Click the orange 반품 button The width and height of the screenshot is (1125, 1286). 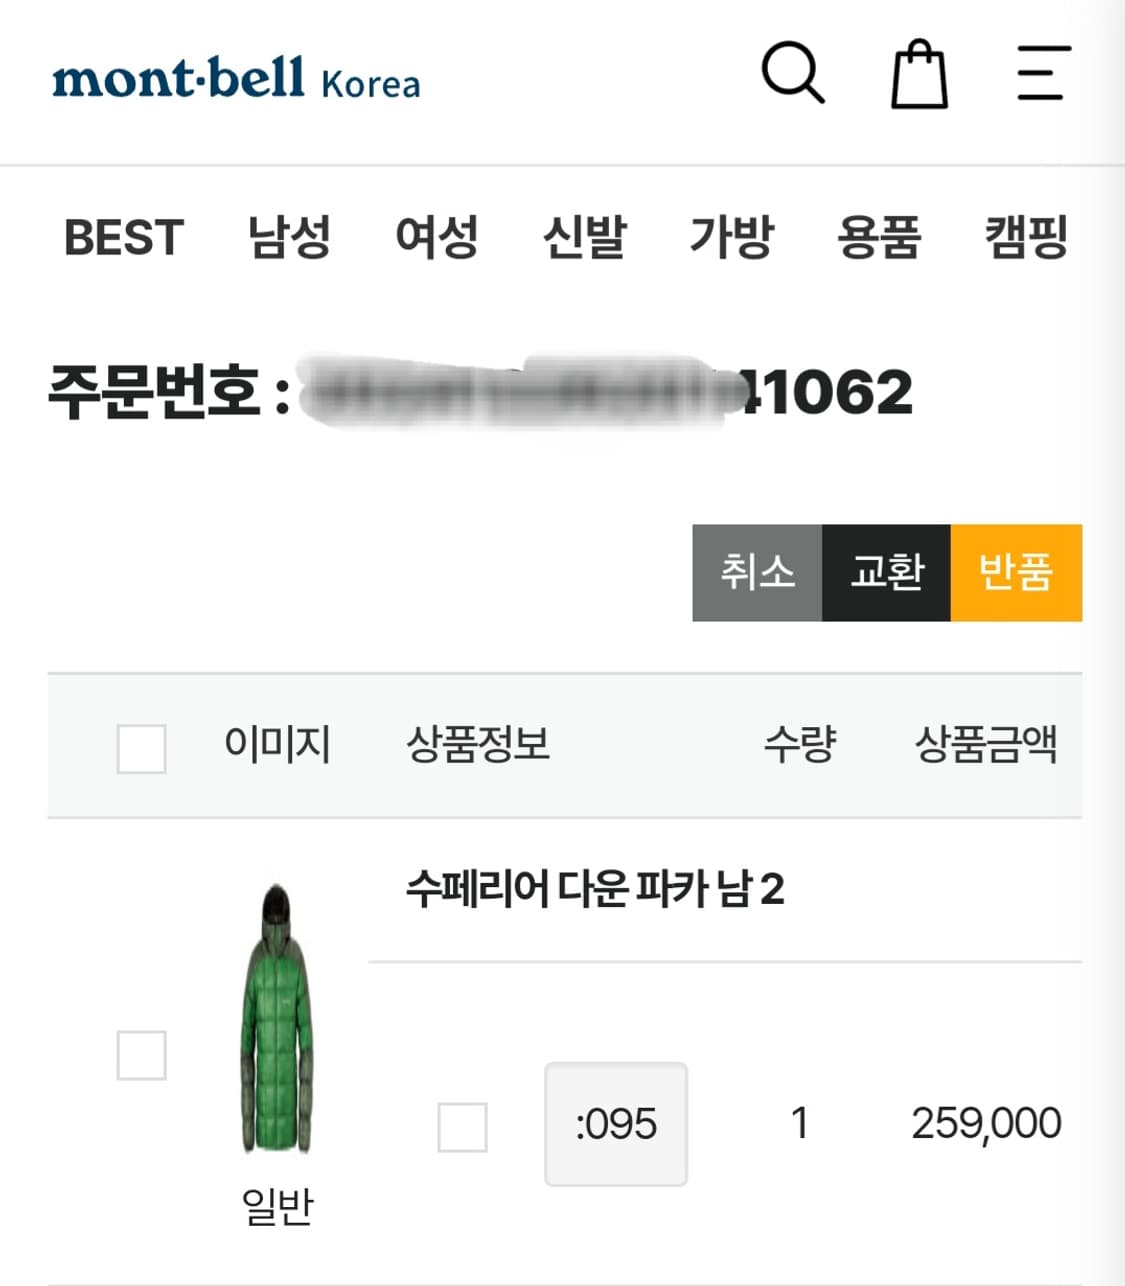pos(1016,573)
